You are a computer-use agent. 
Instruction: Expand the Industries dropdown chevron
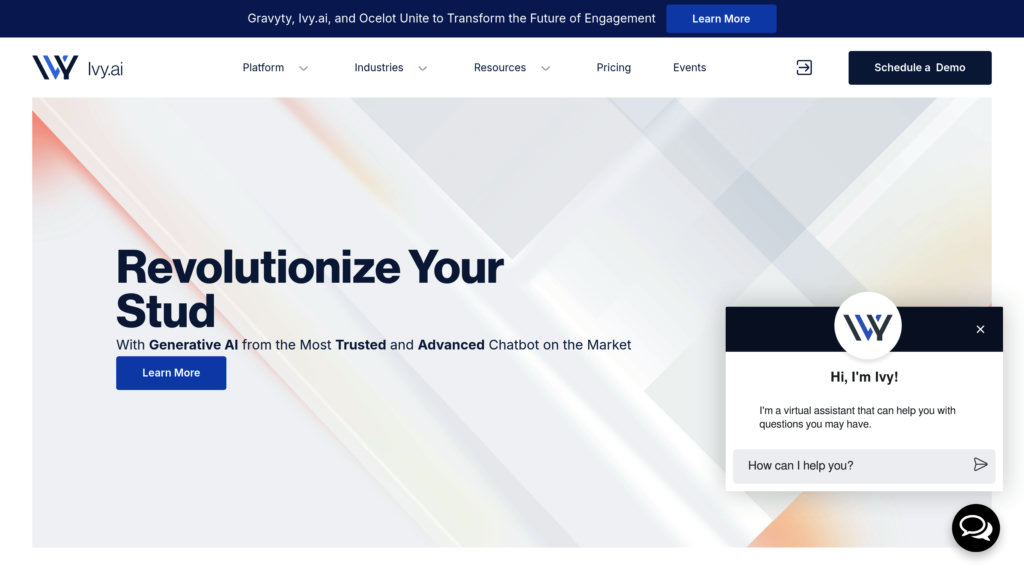point(422,68)
